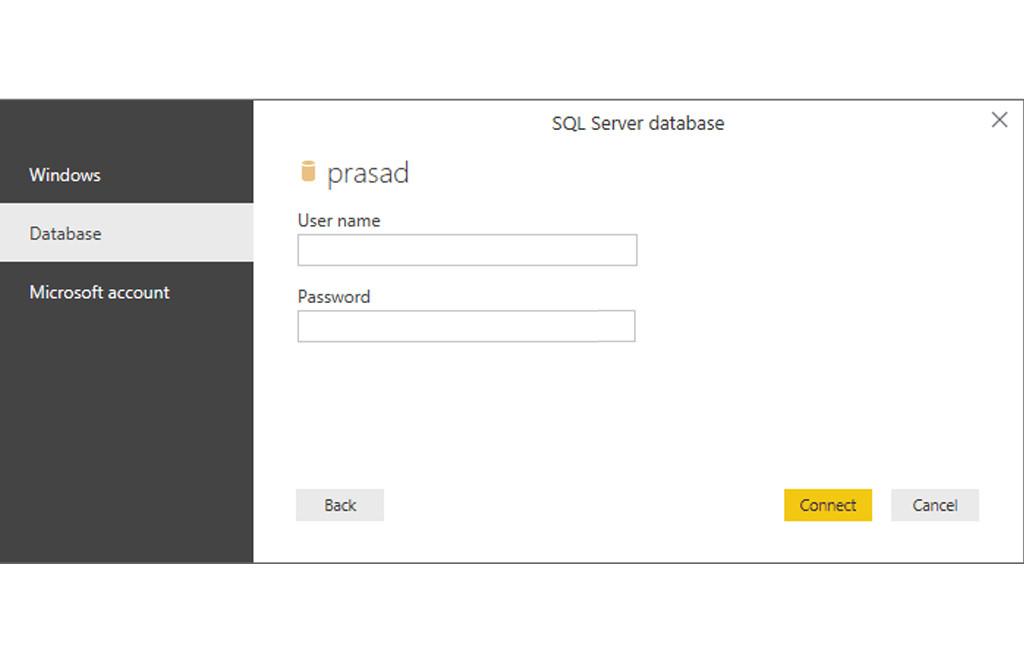
Task: Click the prasad server name text
Action: point(368,174)
